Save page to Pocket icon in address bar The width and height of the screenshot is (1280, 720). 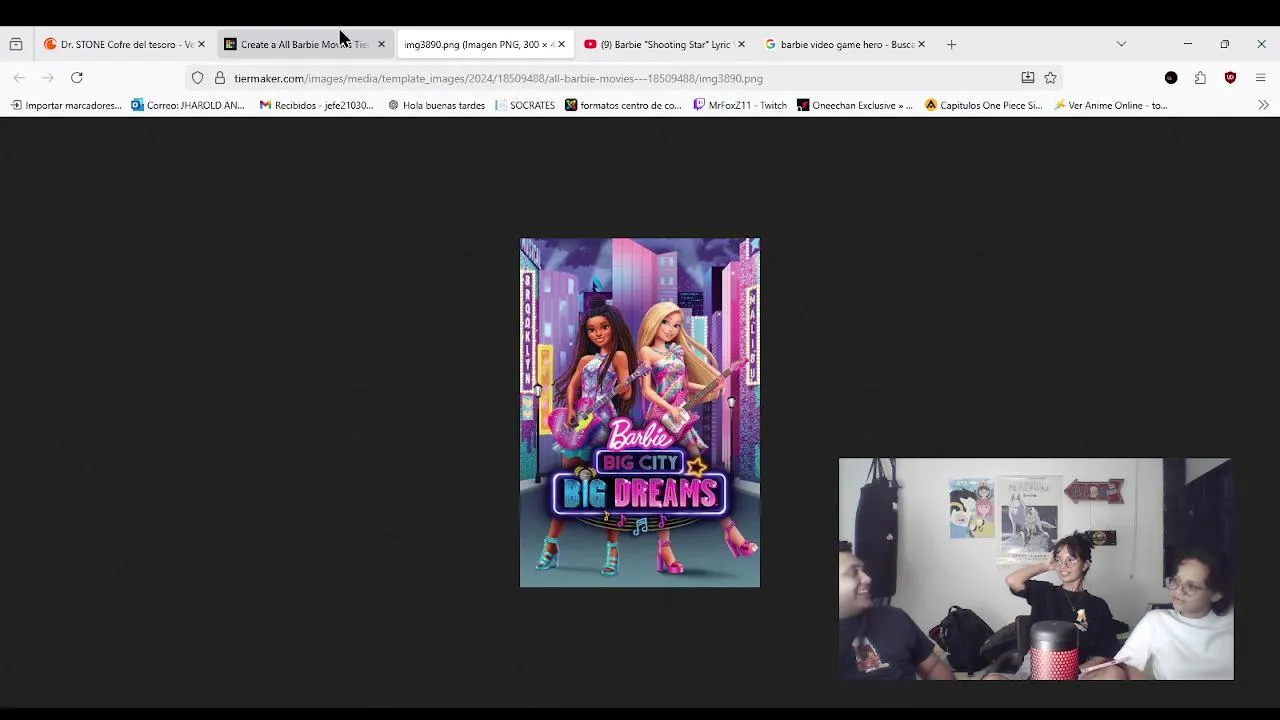[x=1027, y=78]
